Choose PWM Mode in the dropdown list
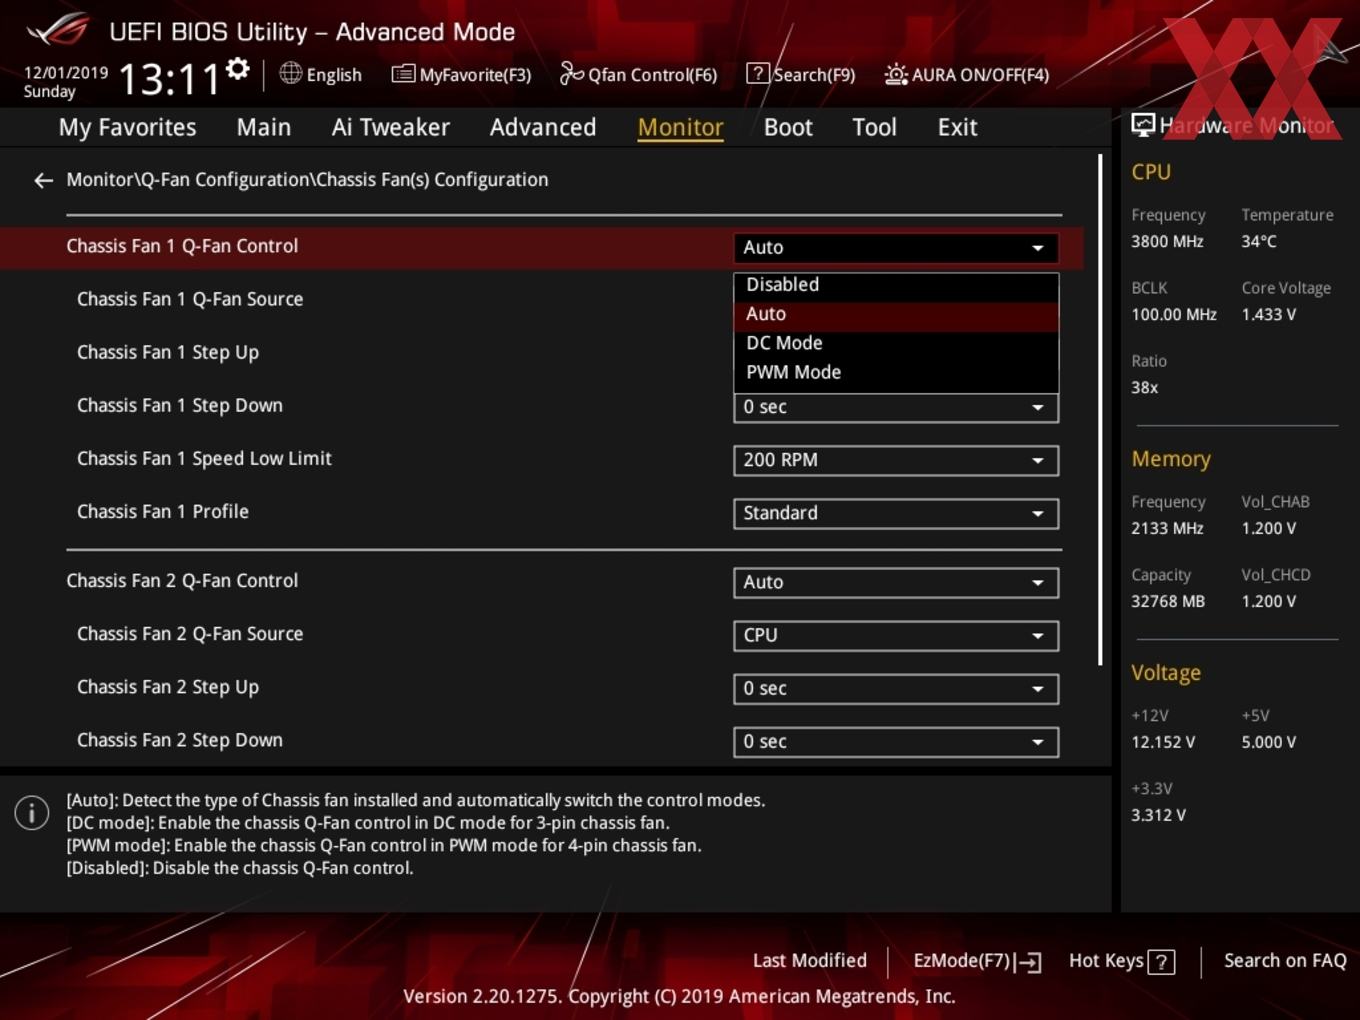This screenshot has width=1360, height=1020. tap(896, 372)
